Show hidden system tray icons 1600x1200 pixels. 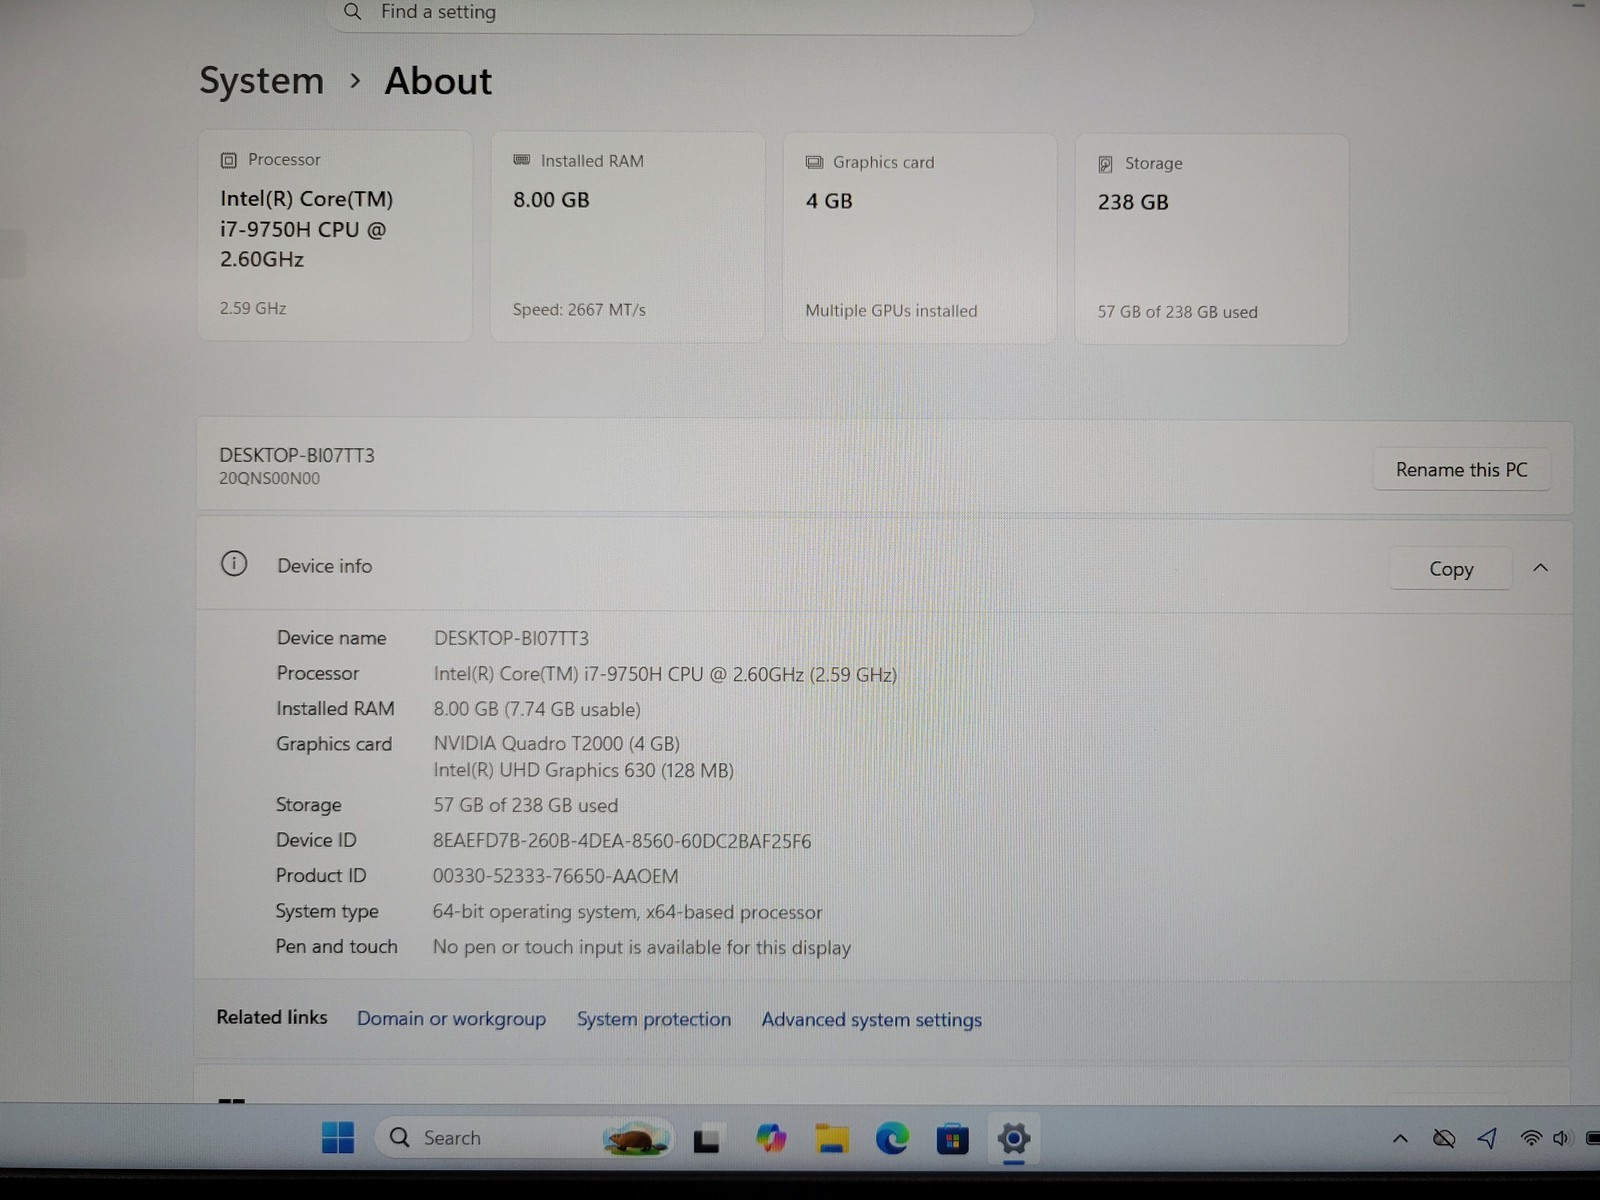click(1400, 1138)
